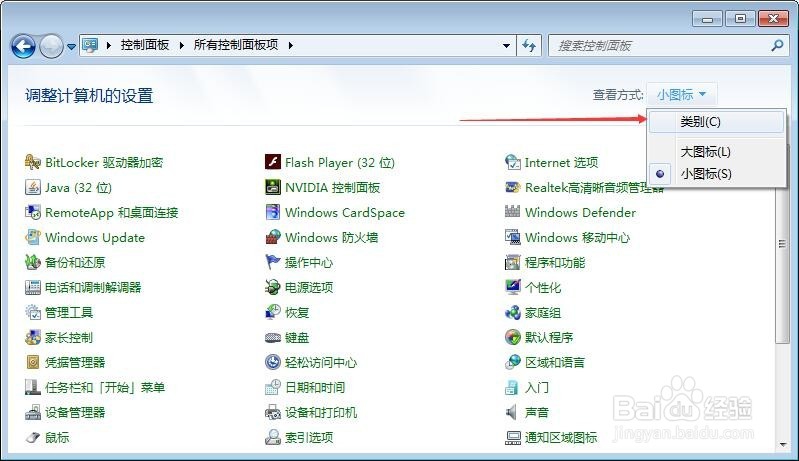Click the Flash Player (32 位) icon
The image size is (799, 461).
pyautogui.click(x=273, y=162)
